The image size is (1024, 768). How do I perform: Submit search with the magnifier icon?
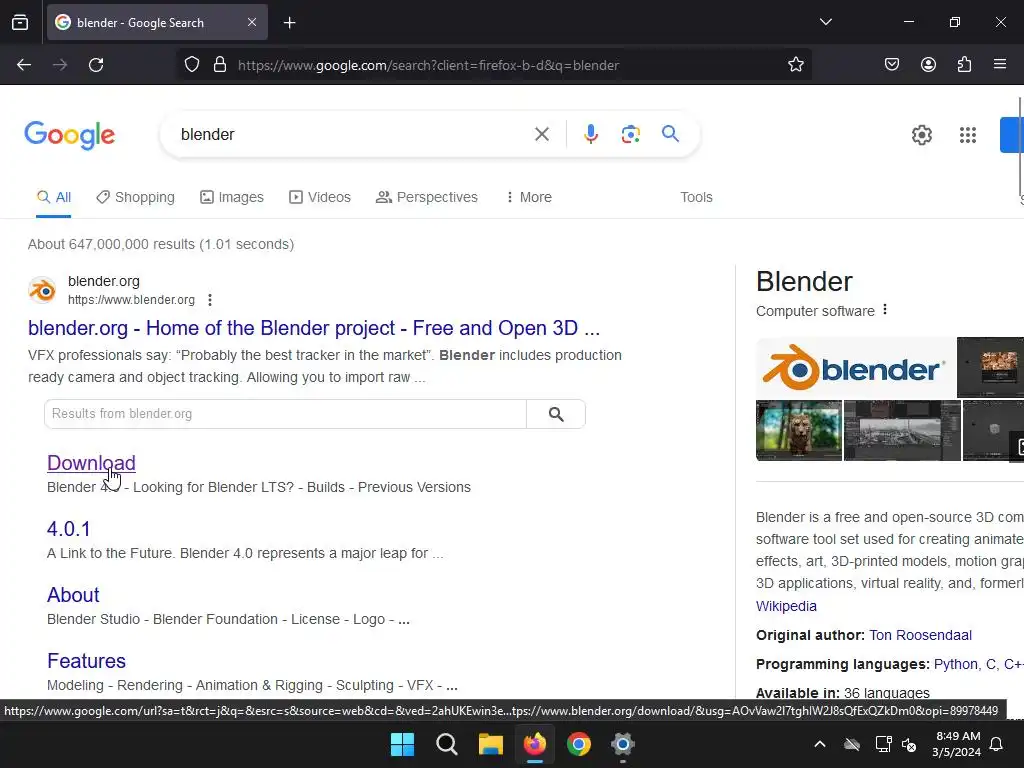pos(670,134)
